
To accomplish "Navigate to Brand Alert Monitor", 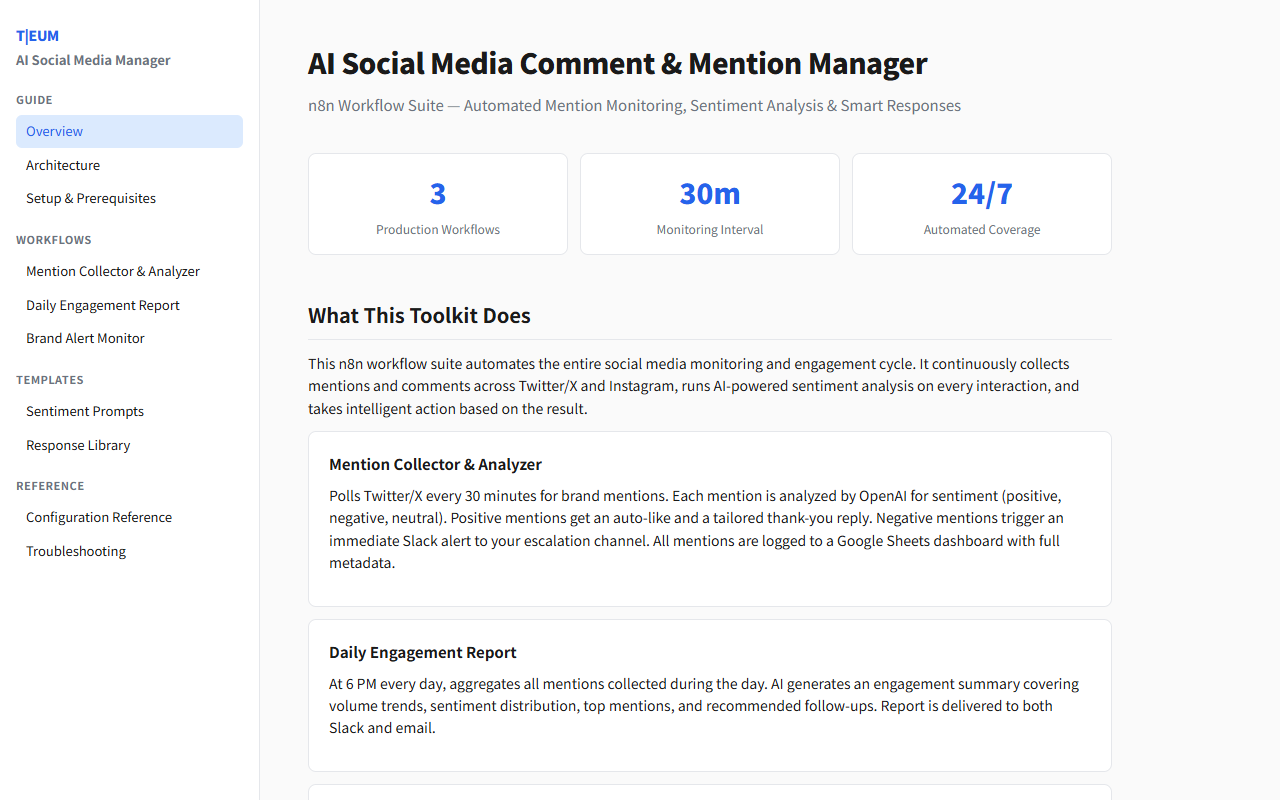I will coord(85,338).
